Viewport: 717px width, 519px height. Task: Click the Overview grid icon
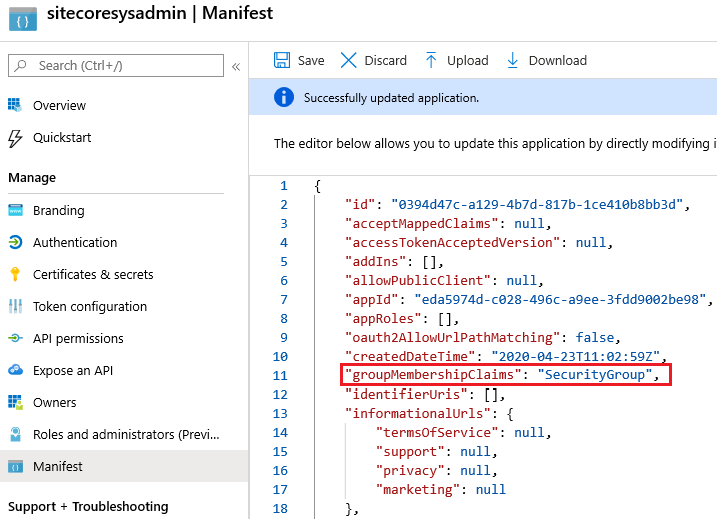[x=15, y=105]
